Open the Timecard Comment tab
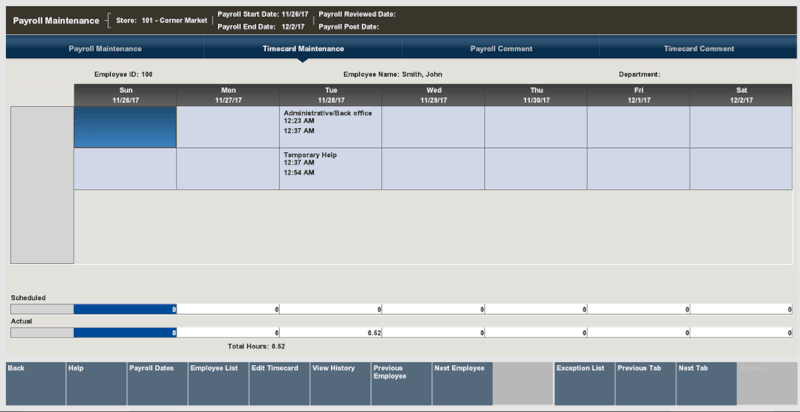This screenshot has width=800, height=412. (699, 49)
